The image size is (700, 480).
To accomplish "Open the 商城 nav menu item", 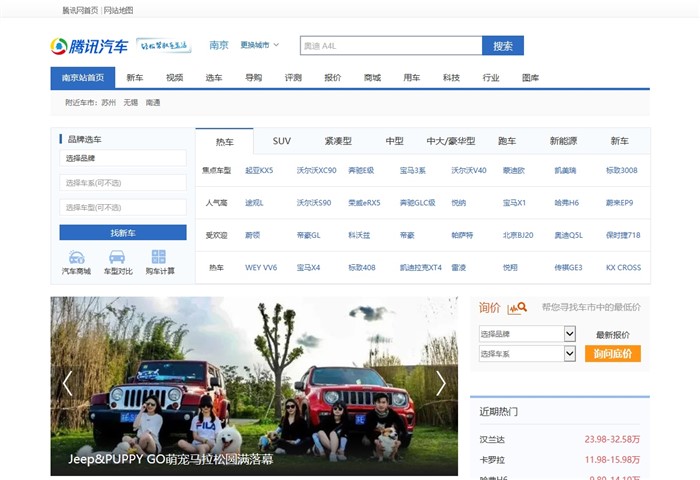I will (x=372, y=78).
